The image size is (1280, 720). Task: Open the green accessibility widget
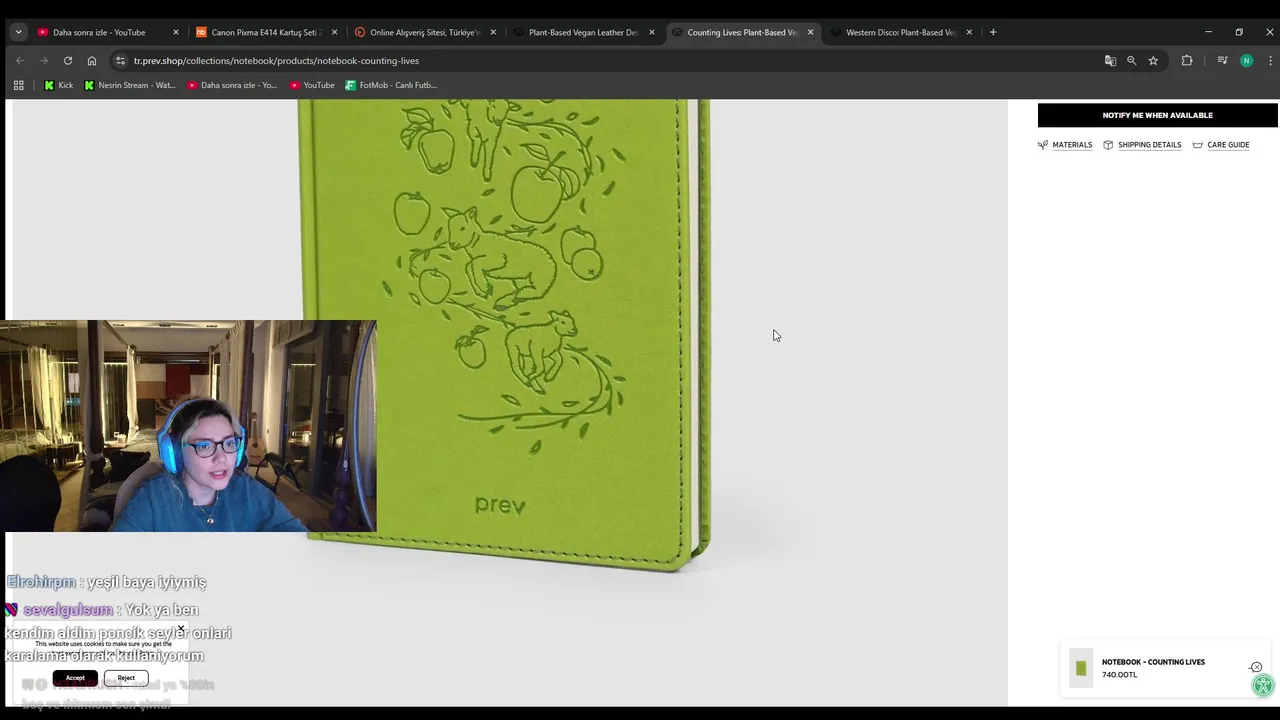click(x=1263, y=685)
